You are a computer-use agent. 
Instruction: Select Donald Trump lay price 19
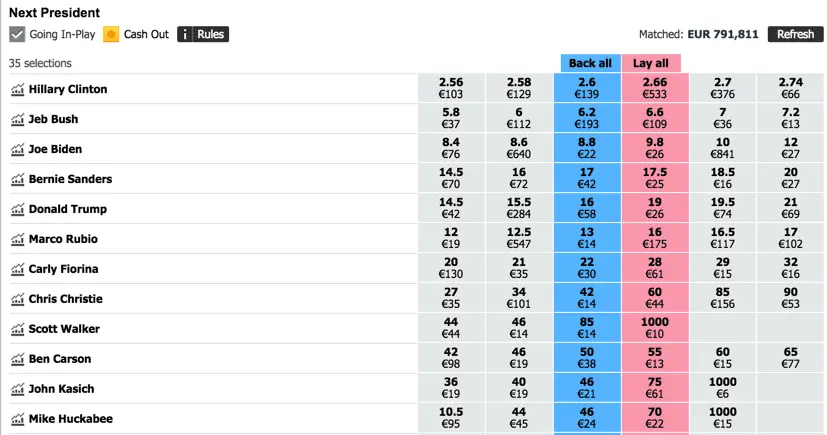[655, 208]
